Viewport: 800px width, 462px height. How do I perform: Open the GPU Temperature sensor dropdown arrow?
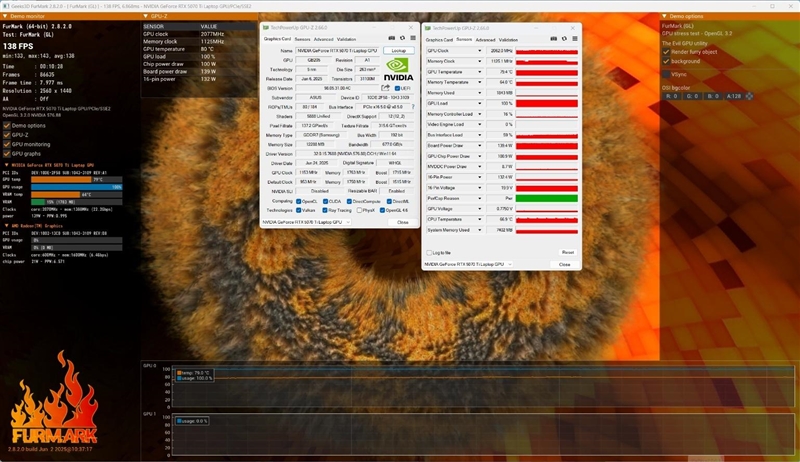[x=479, y=72]
